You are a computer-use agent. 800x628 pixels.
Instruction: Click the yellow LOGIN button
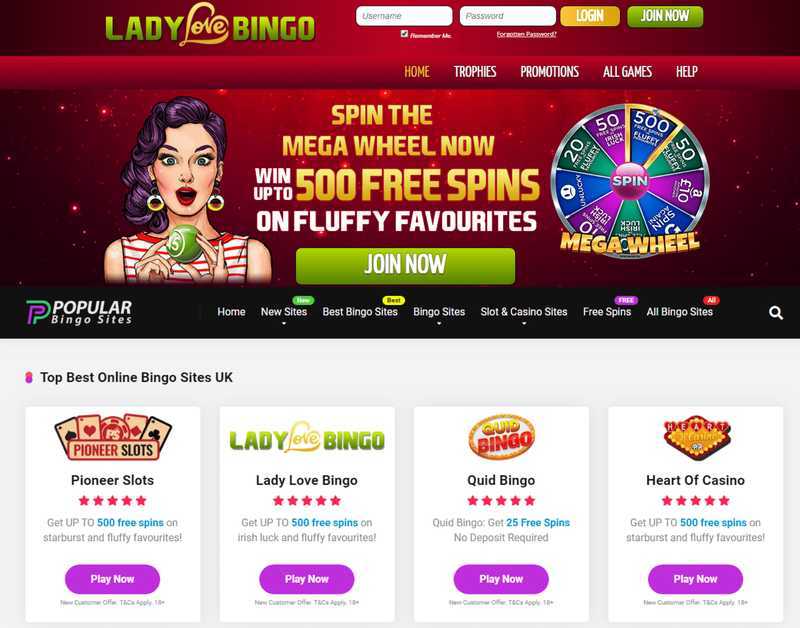590,16
